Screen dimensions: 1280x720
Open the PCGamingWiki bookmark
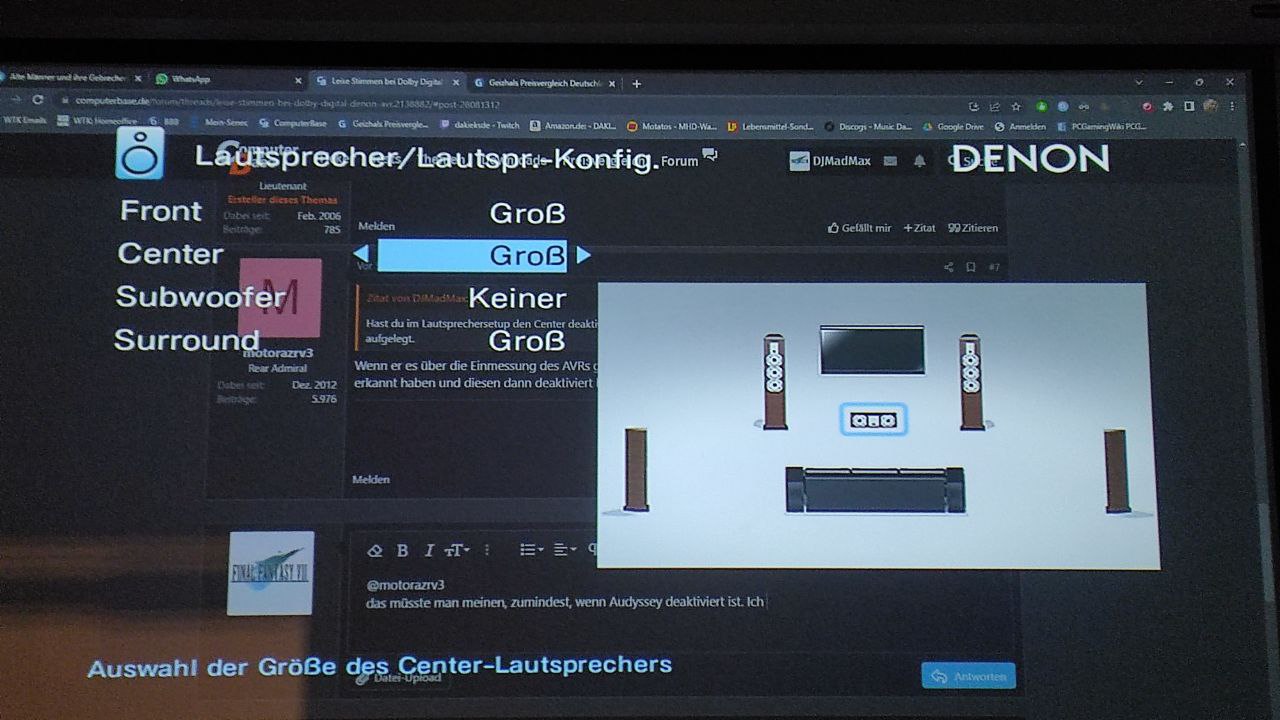point(1102,127)
